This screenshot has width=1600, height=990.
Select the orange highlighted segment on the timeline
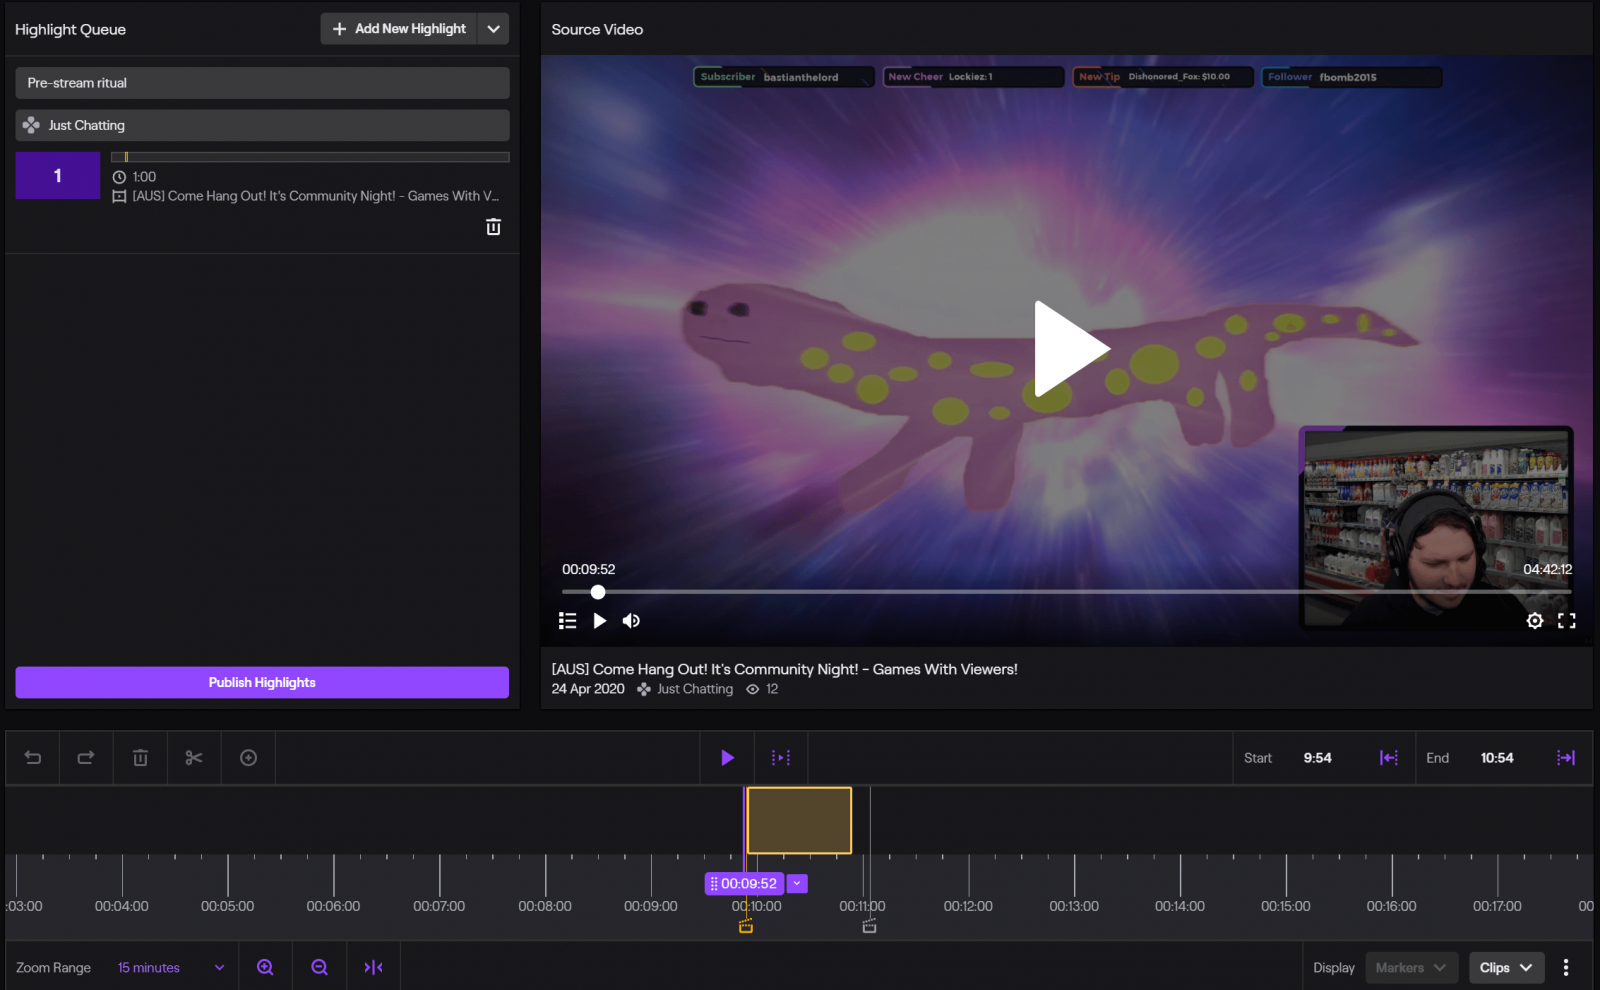coord(799,820)
